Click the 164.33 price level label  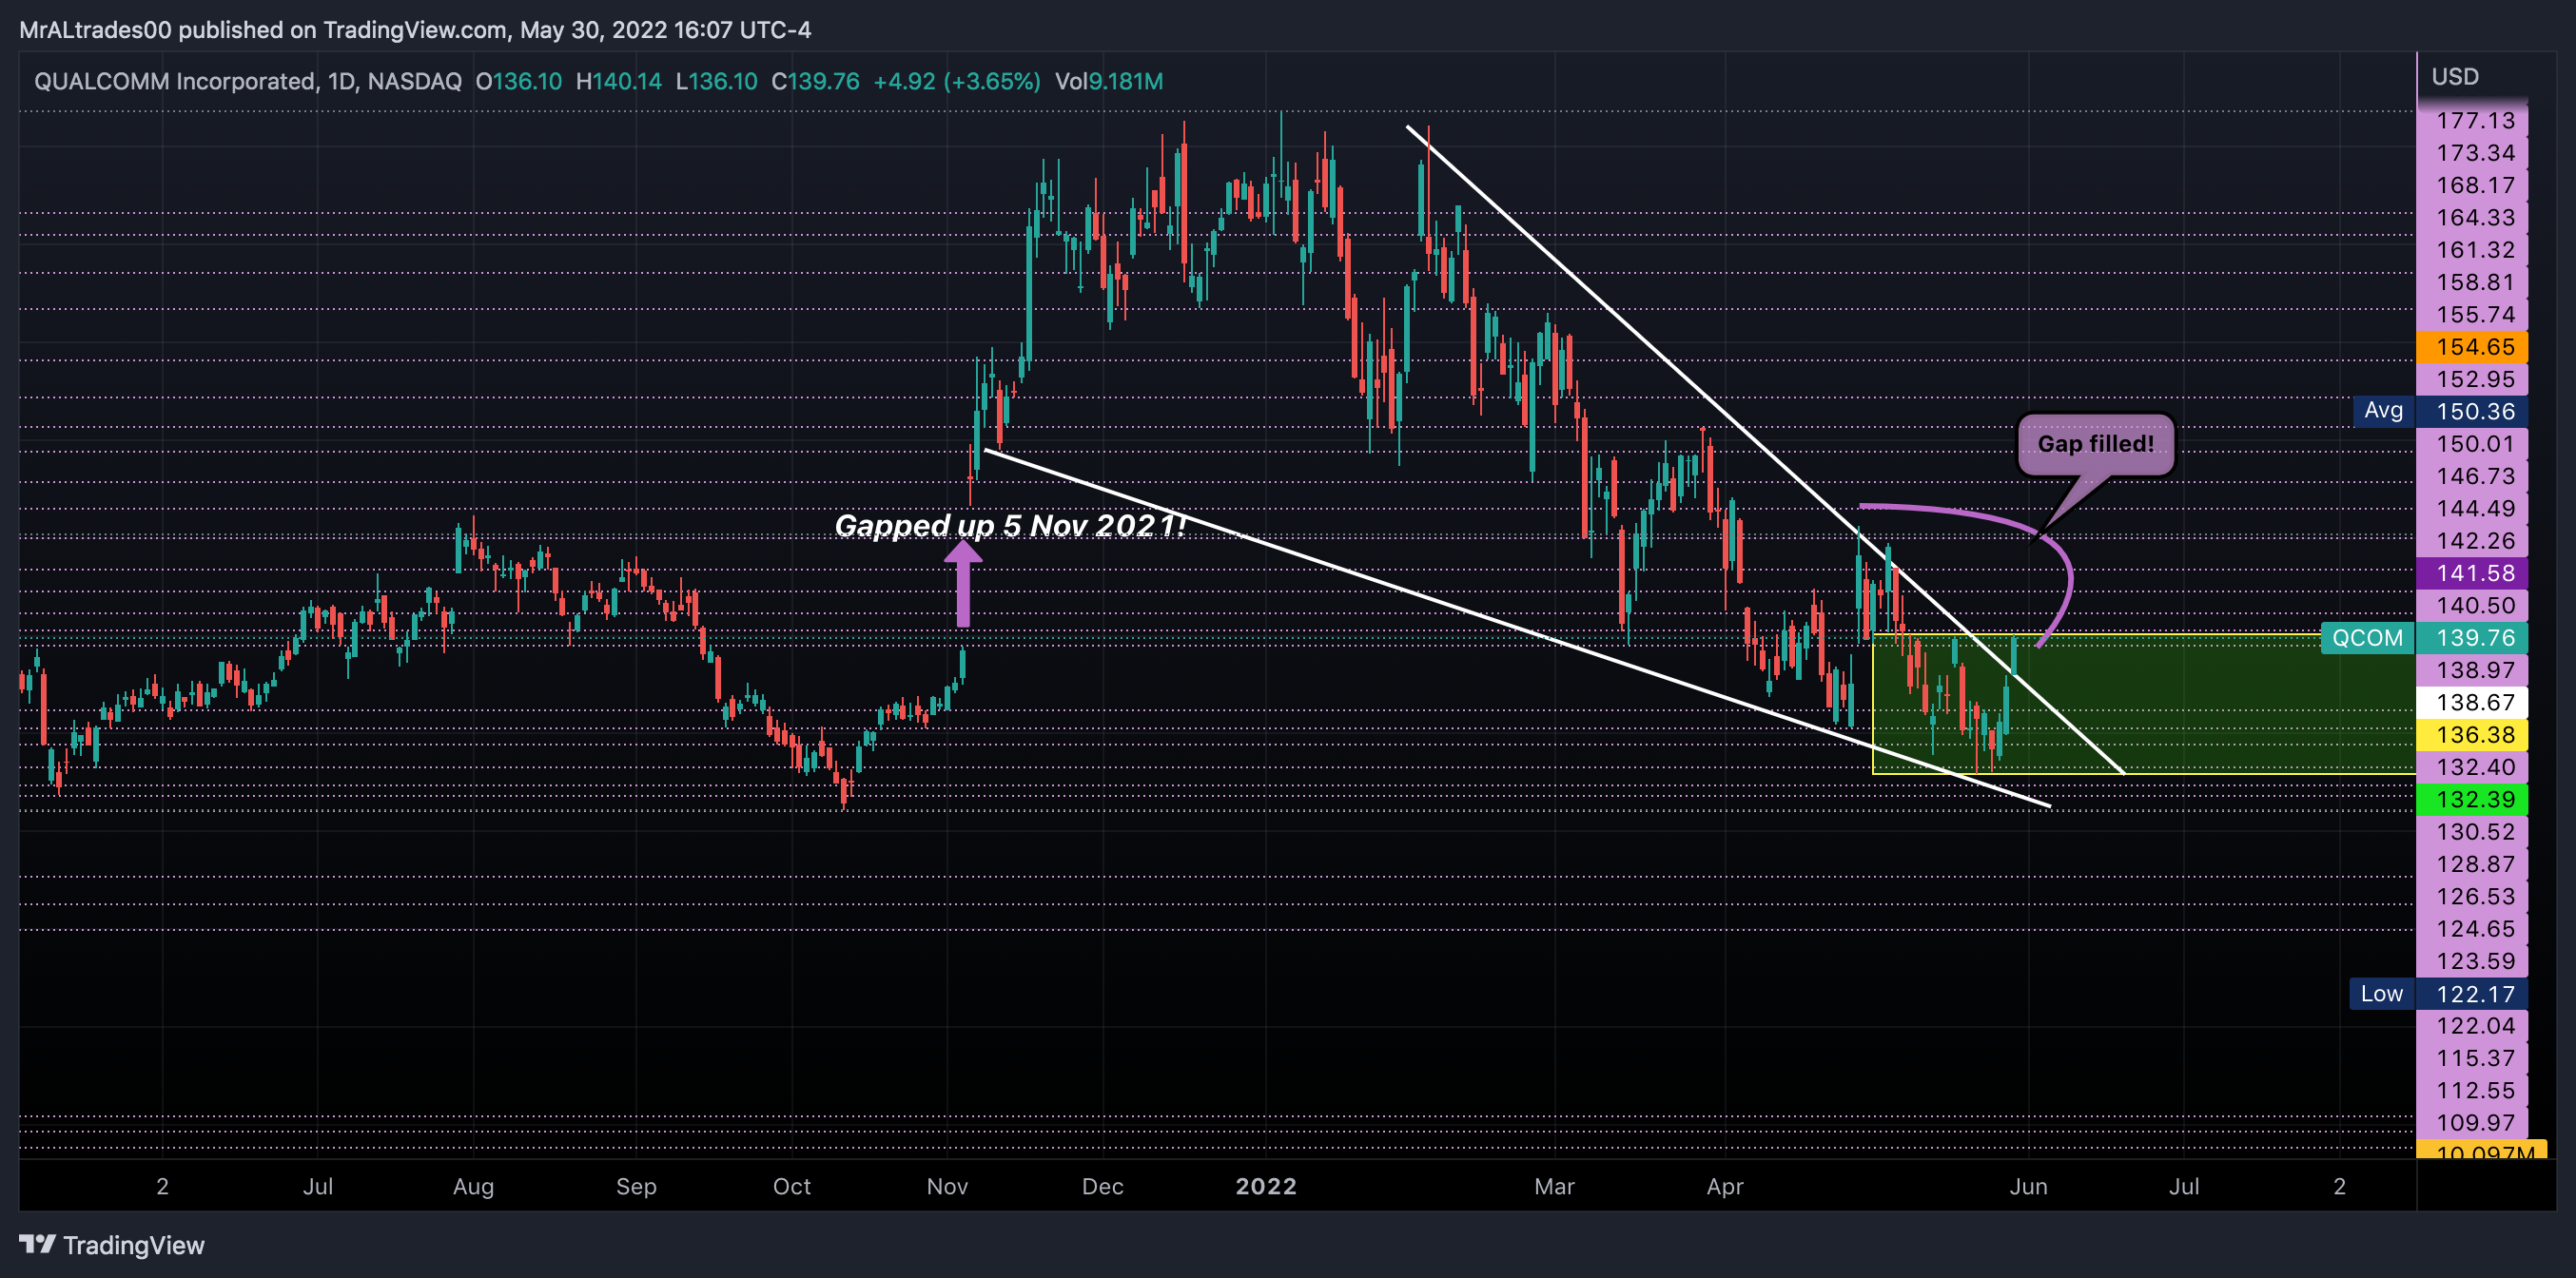2473,217
